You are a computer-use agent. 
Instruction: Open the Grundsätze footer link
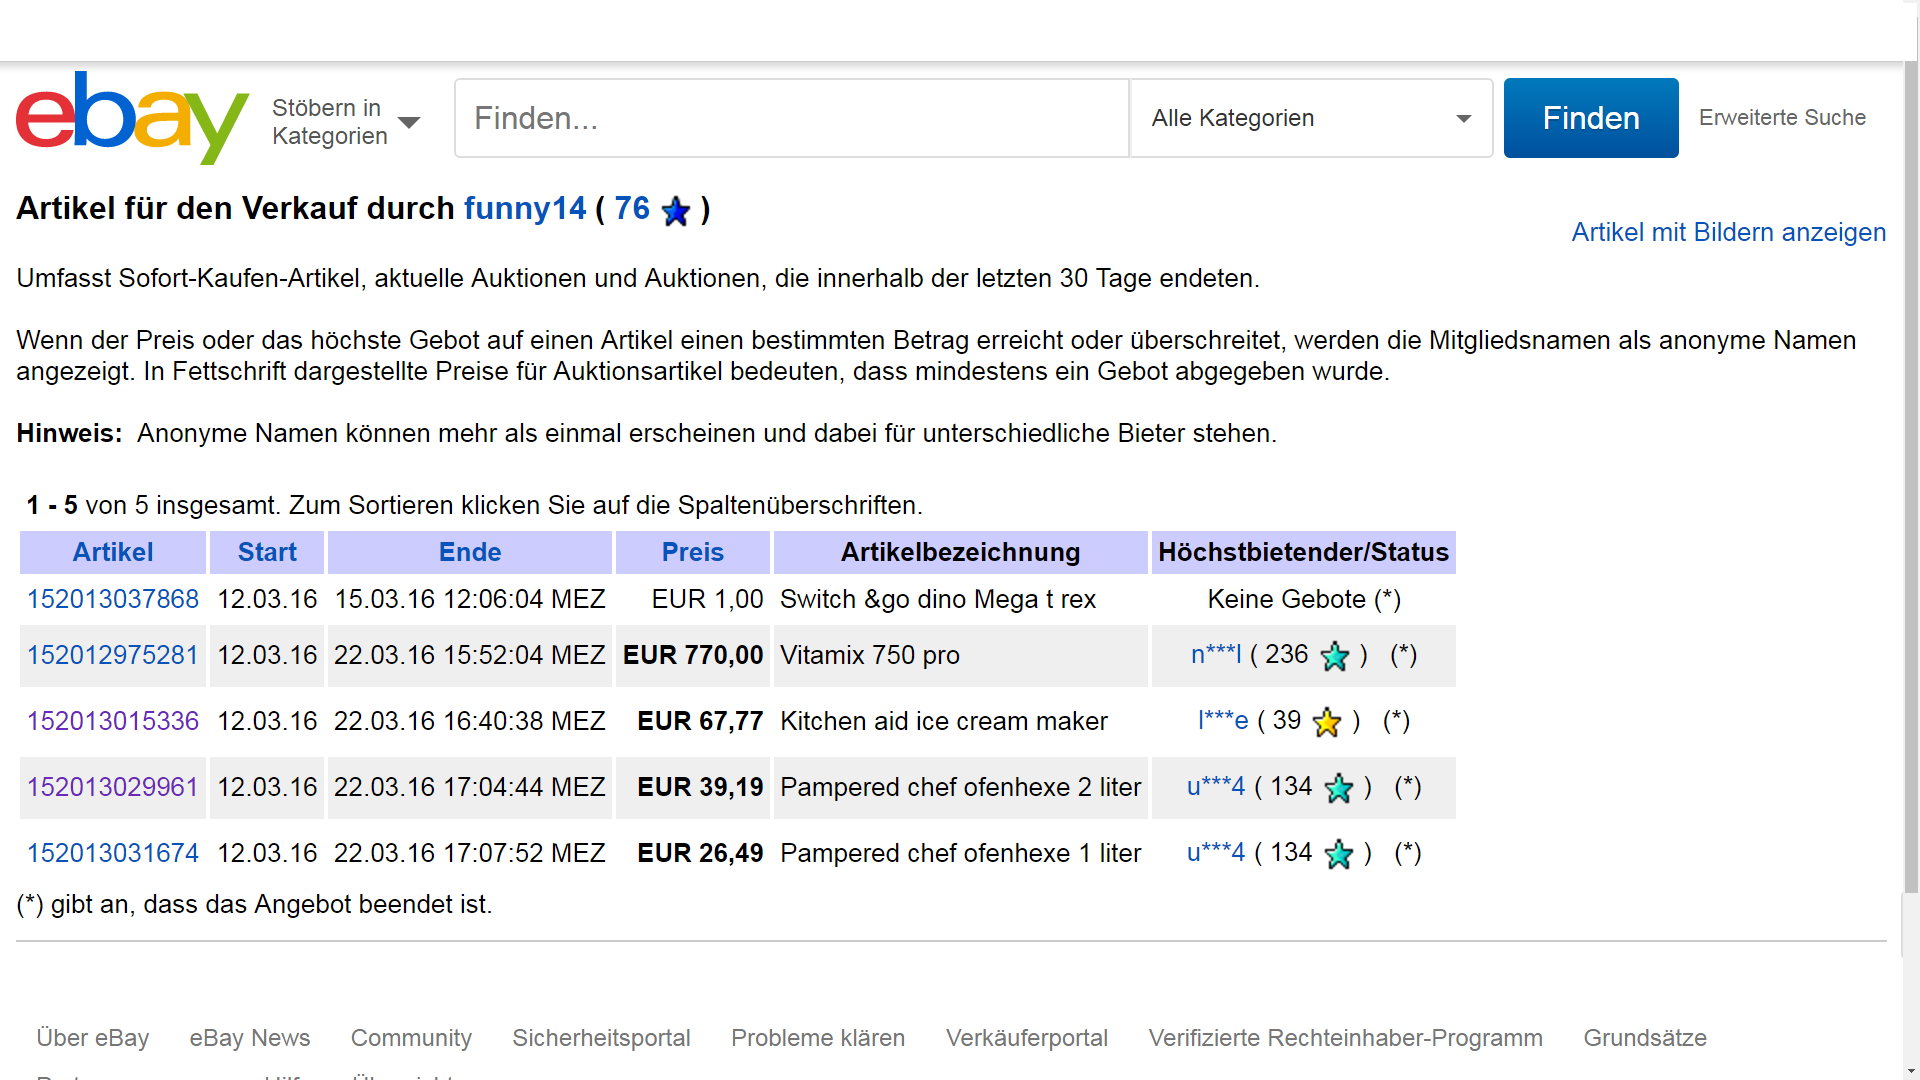[x=1645, y=1038]
